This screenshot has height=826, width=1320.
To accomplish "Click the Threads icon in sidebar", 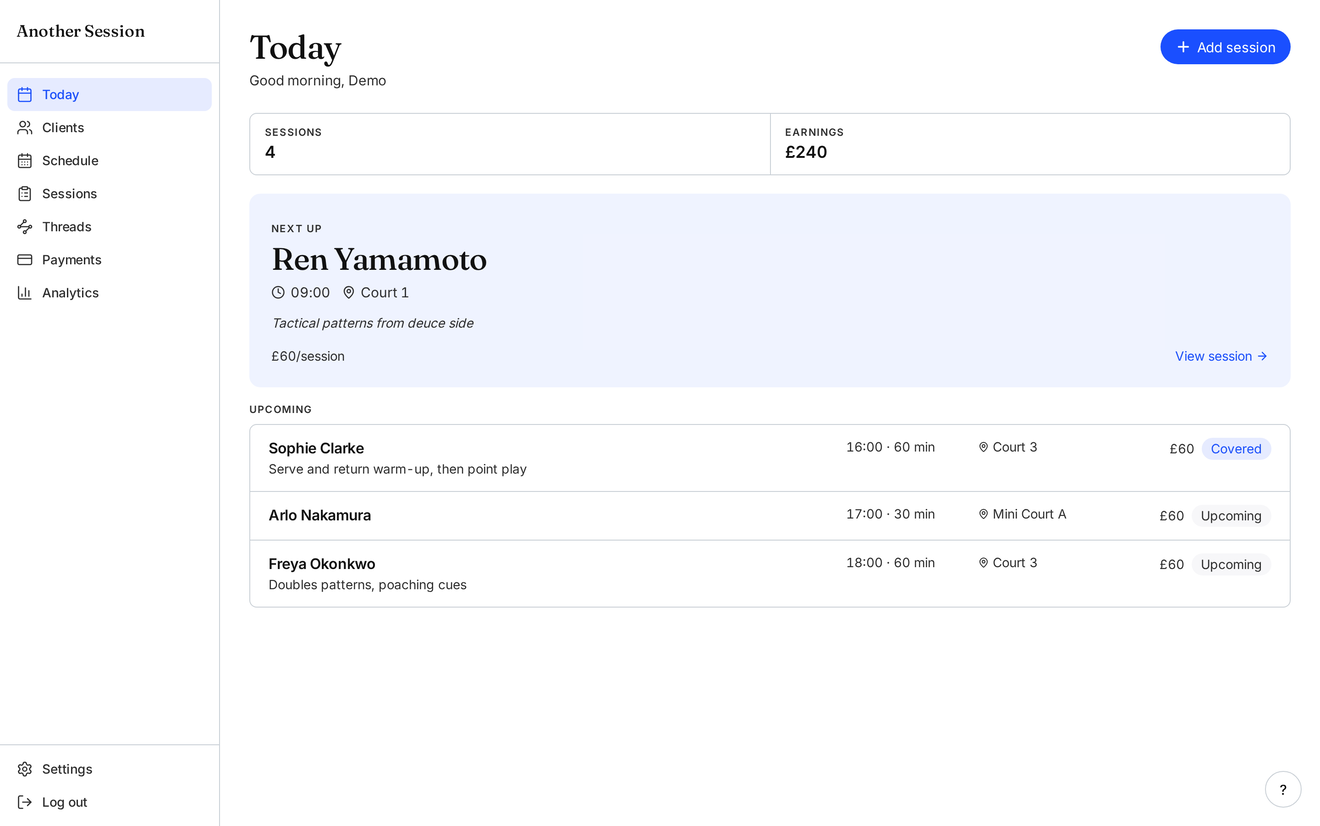I will click(25, 227).
